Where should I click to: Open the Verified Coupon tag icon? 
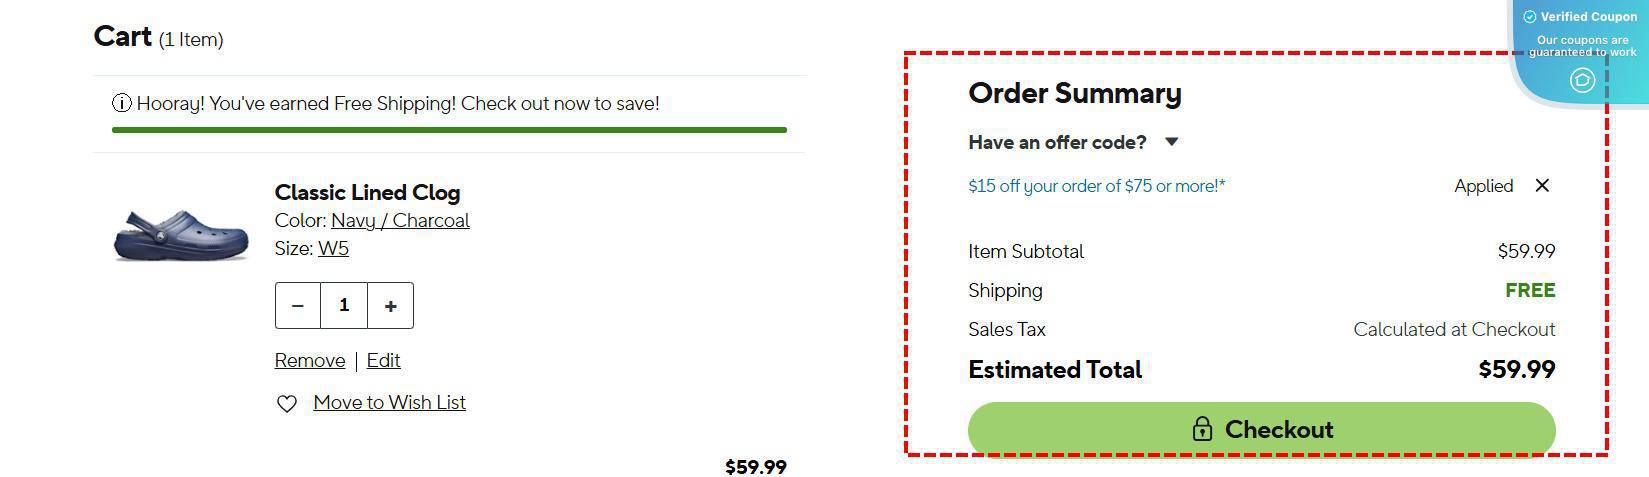click(x=1582, y=80)
